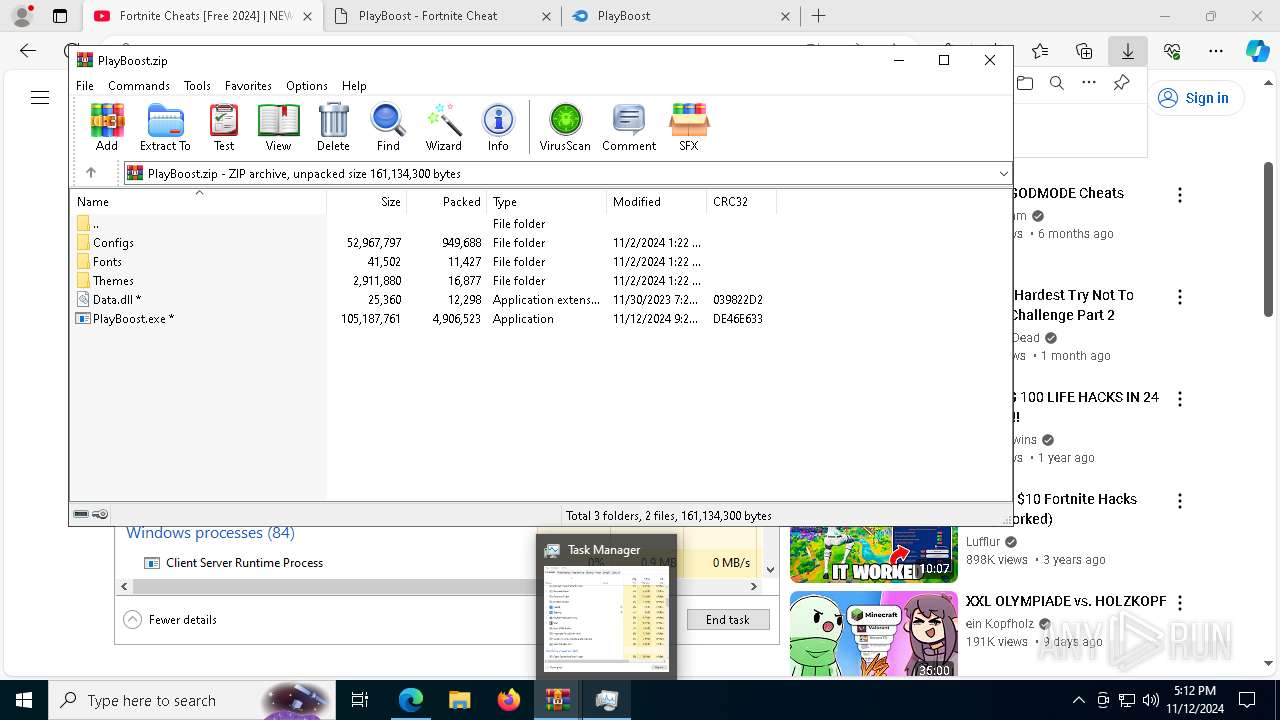This screenshot has width=1280, height=720.
Task: Click End task in Task Manager
Action: 728,620
